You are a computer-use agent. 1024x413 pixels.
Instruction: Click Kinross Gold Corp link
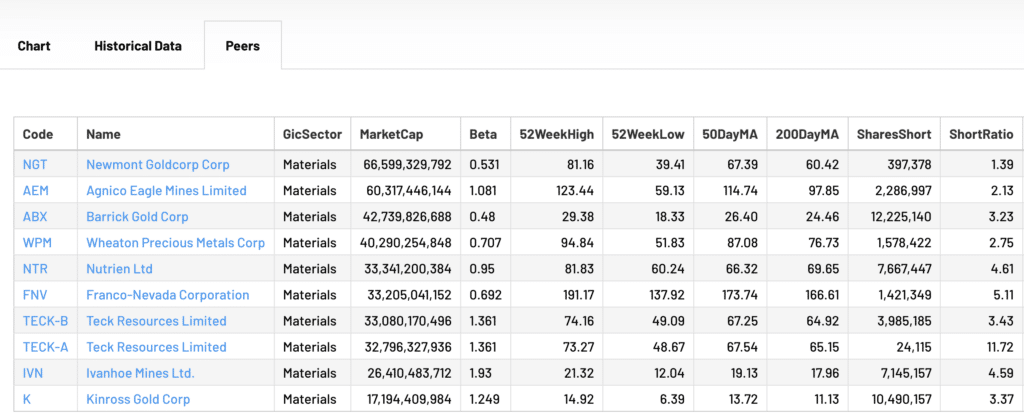point(138,399)
